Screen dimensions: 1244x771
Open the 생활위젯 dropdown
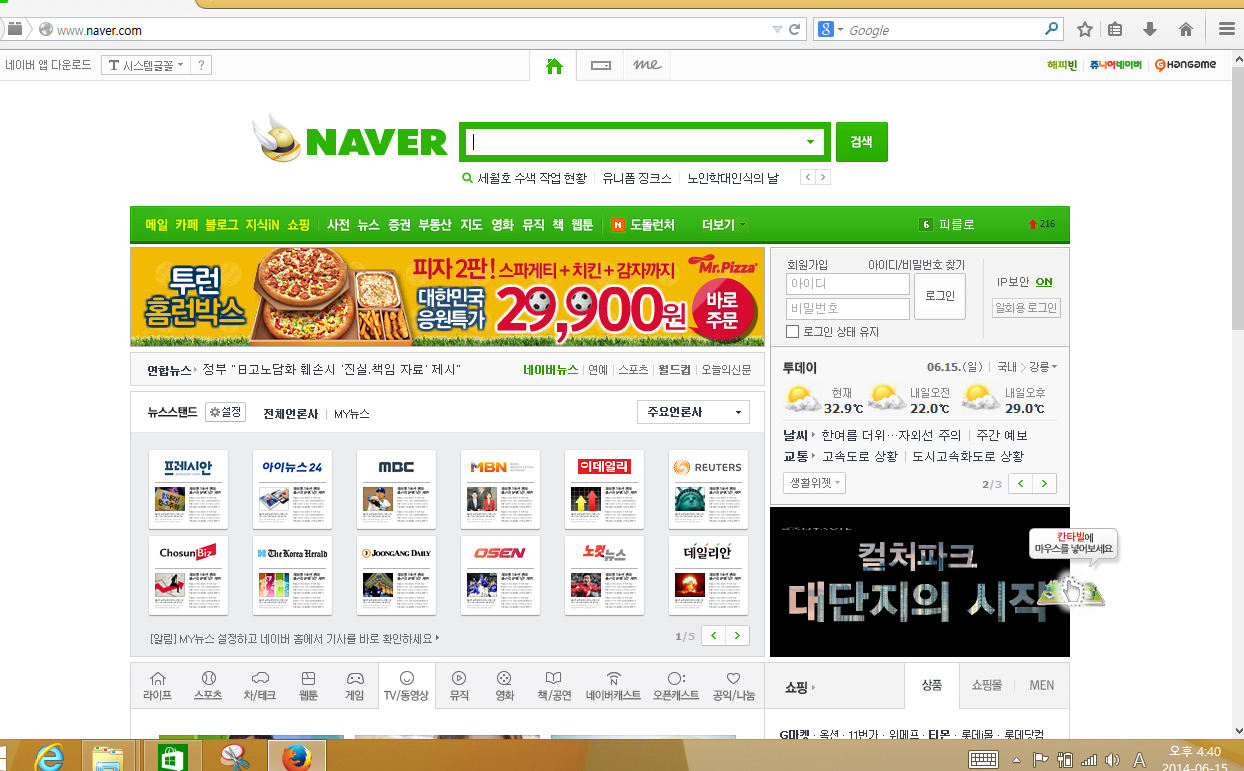tap(814, 483)
